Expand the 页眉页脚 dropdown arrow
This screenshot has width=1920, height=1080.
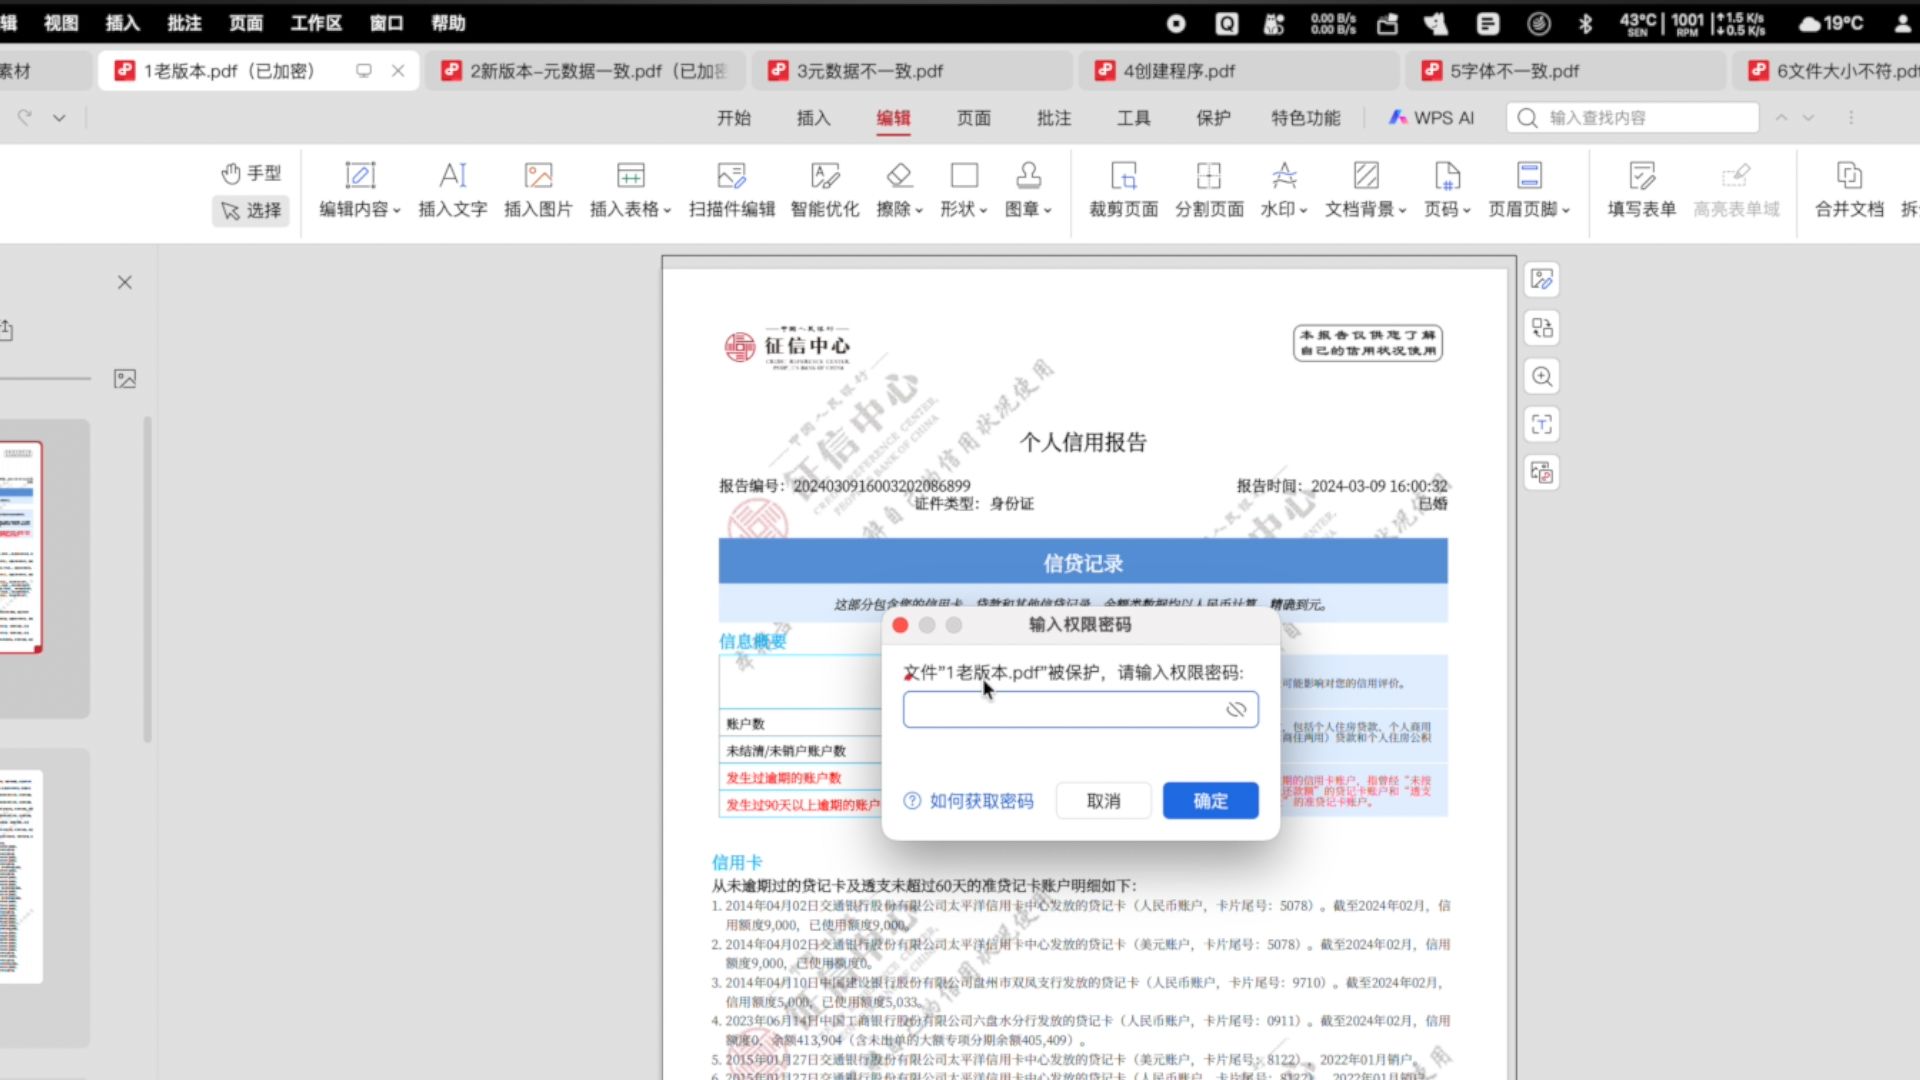[1567, 210]
